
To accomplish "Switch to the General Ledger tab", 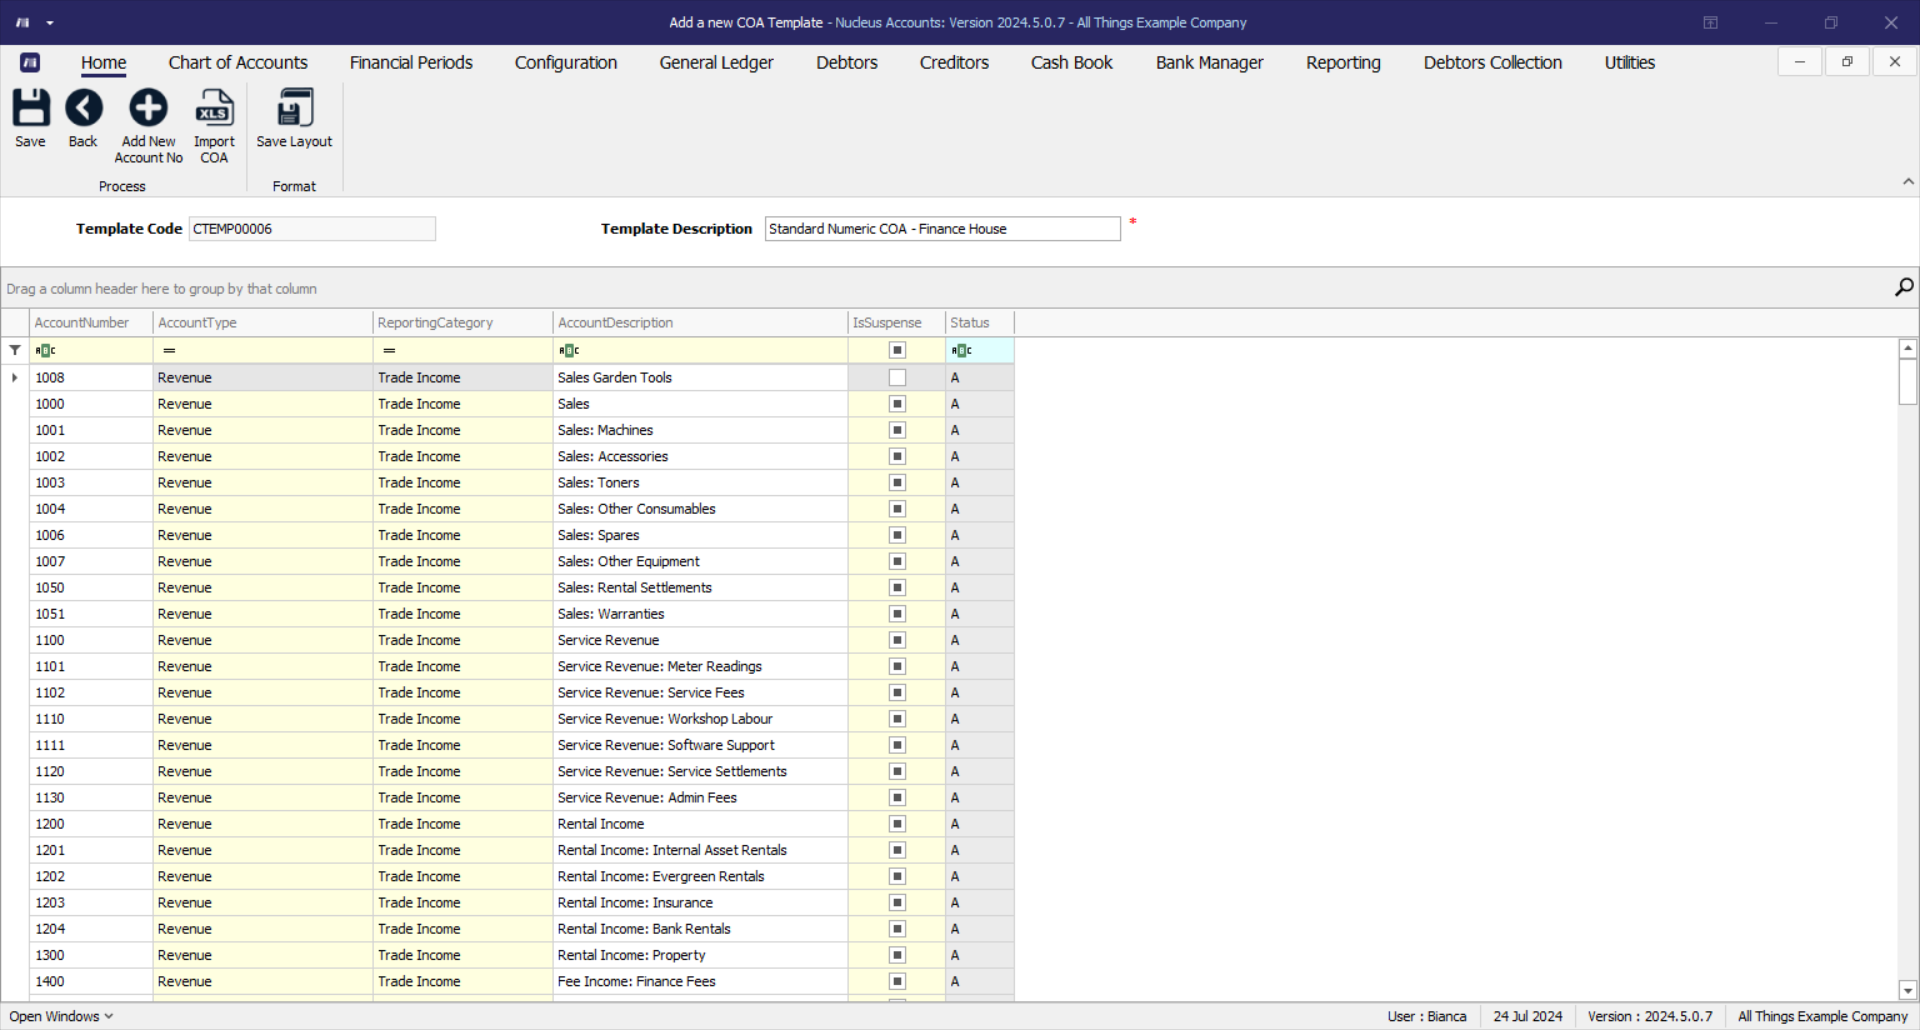I will pyautogui.click(x=716, y=63).
